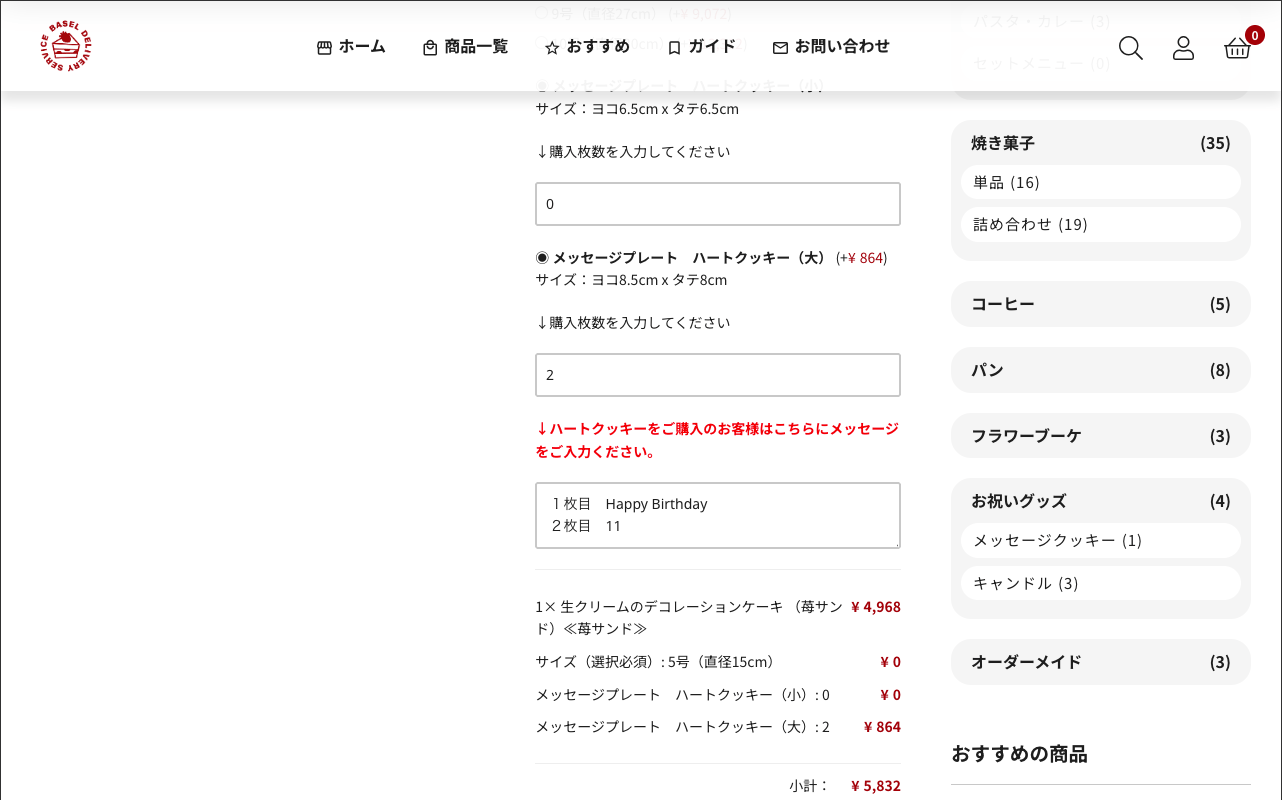This screenshot has height=800, width=1282.
Task: Click the quantity field showing 0
Action: pos(717,204)
